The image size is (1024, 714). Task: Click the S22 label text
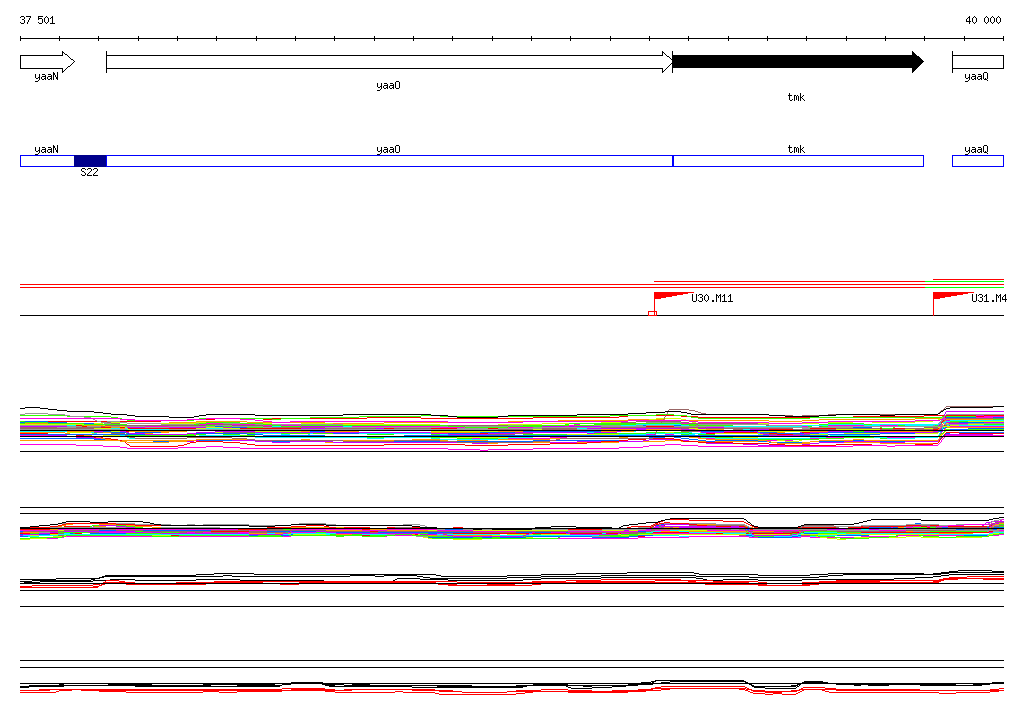(x=89, y=172)
